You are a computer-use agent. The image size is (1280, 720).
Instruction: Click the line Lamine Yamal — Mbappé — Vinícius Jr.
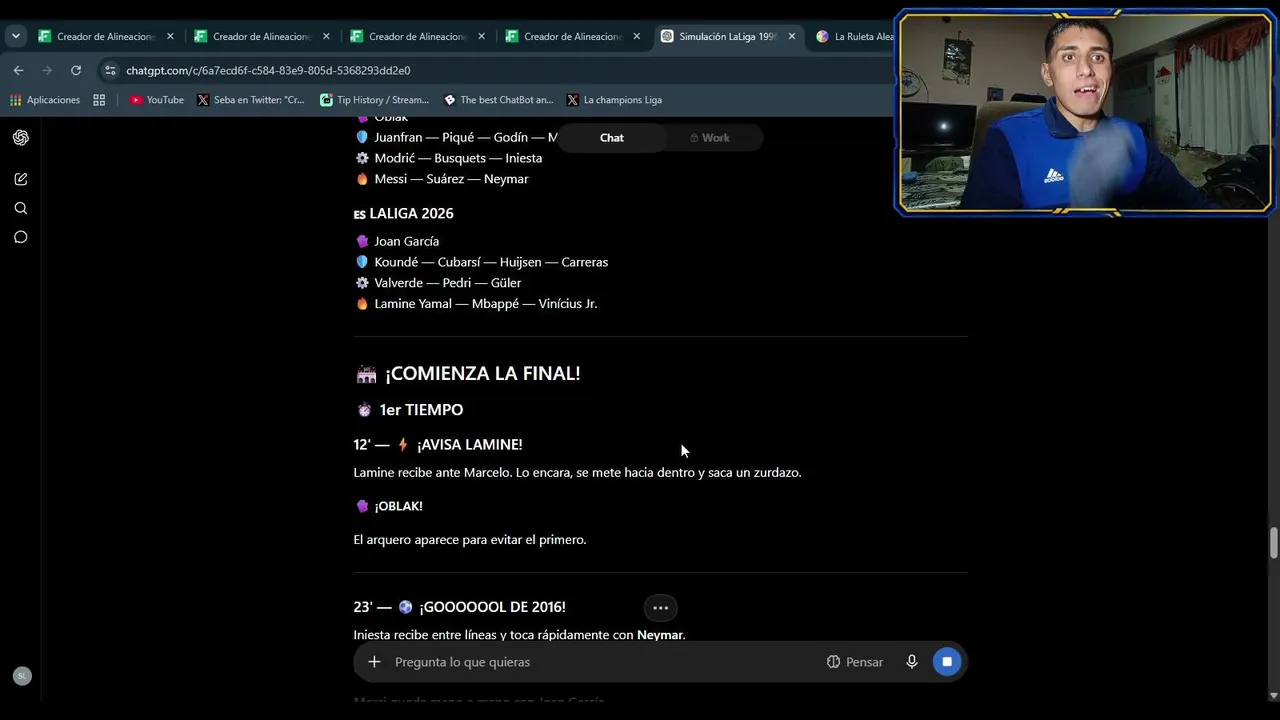(485, 304)
